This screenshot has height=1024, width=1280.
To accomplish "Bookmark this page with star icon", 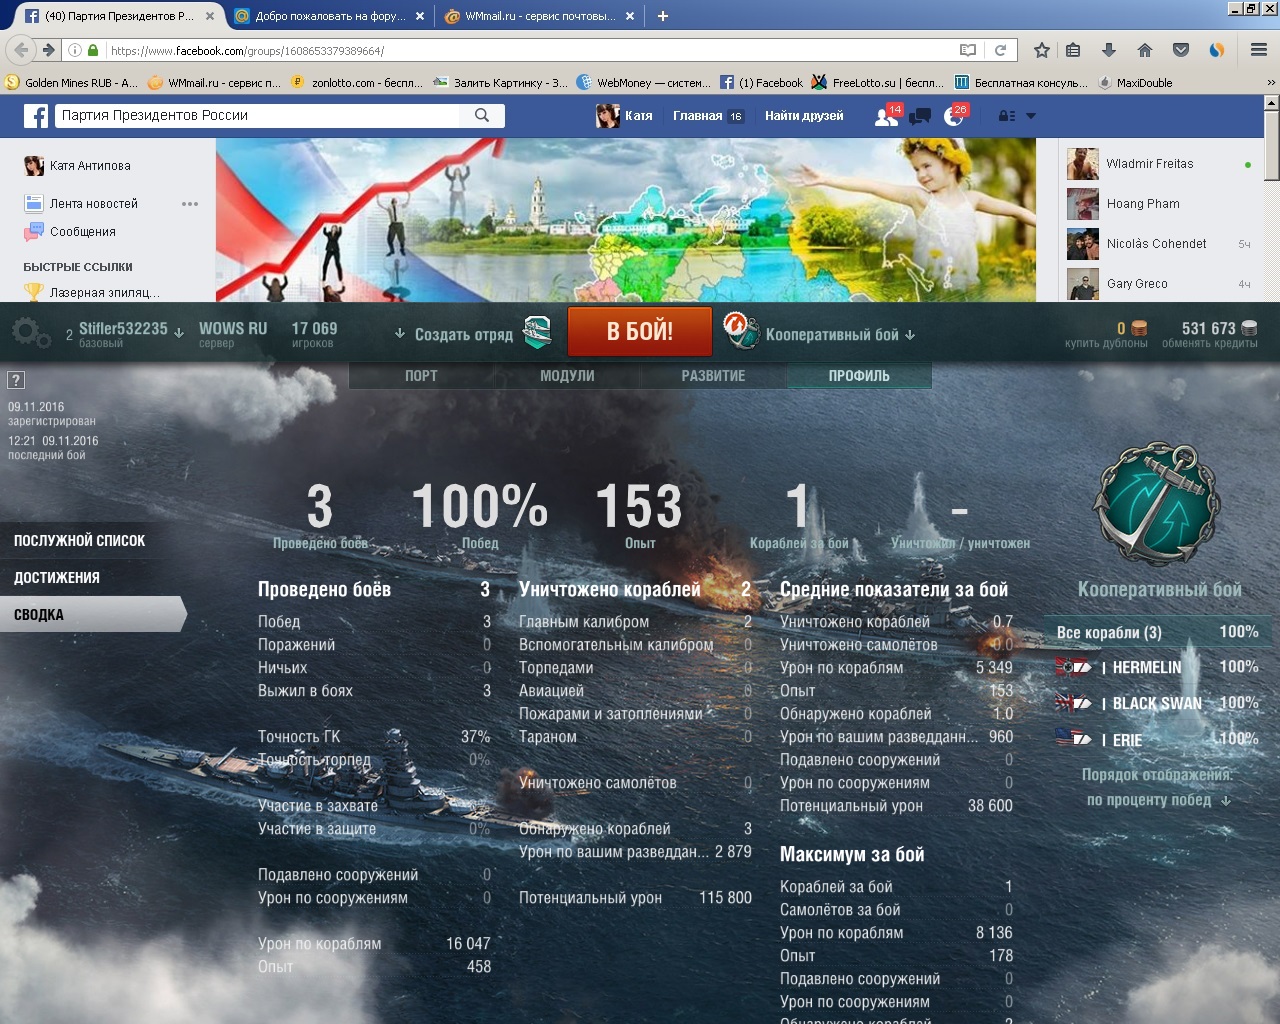I will point(1041,50).
